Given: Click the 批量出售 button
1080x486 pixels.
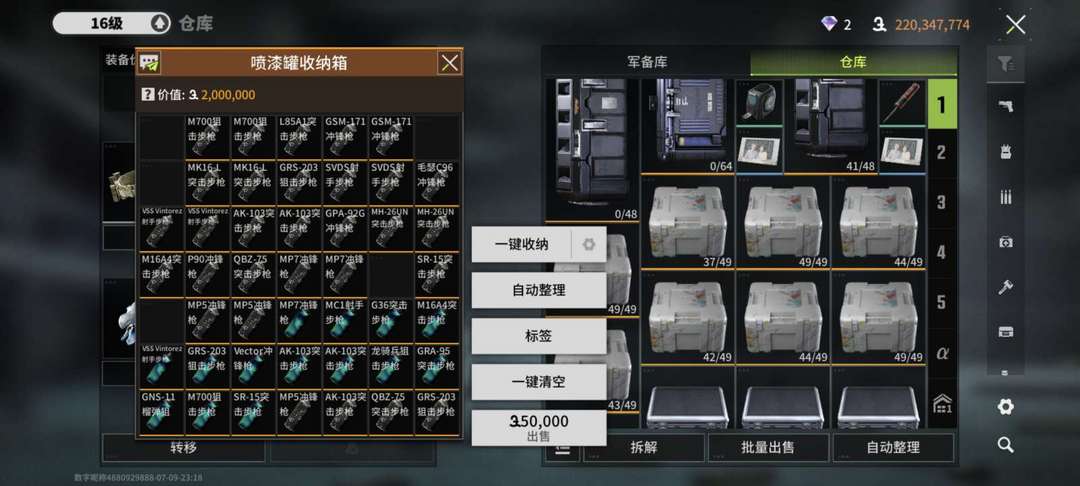Looking at the screenshot, I should [768, 447].
